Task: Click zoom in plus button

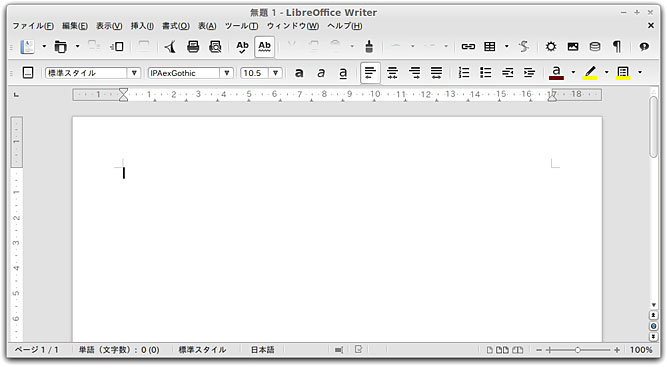Action: 617,350
